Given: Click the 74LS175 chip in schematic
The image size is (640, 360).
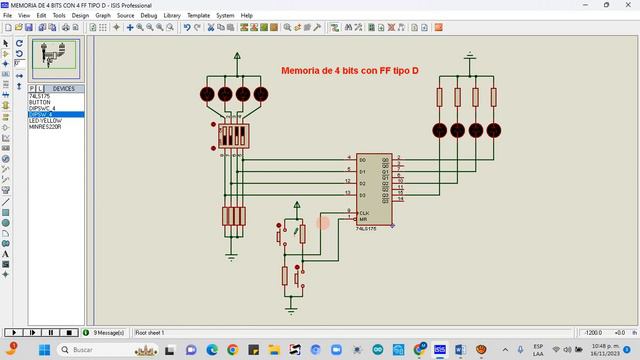Looking at the screenshot, I should [374, 189].
